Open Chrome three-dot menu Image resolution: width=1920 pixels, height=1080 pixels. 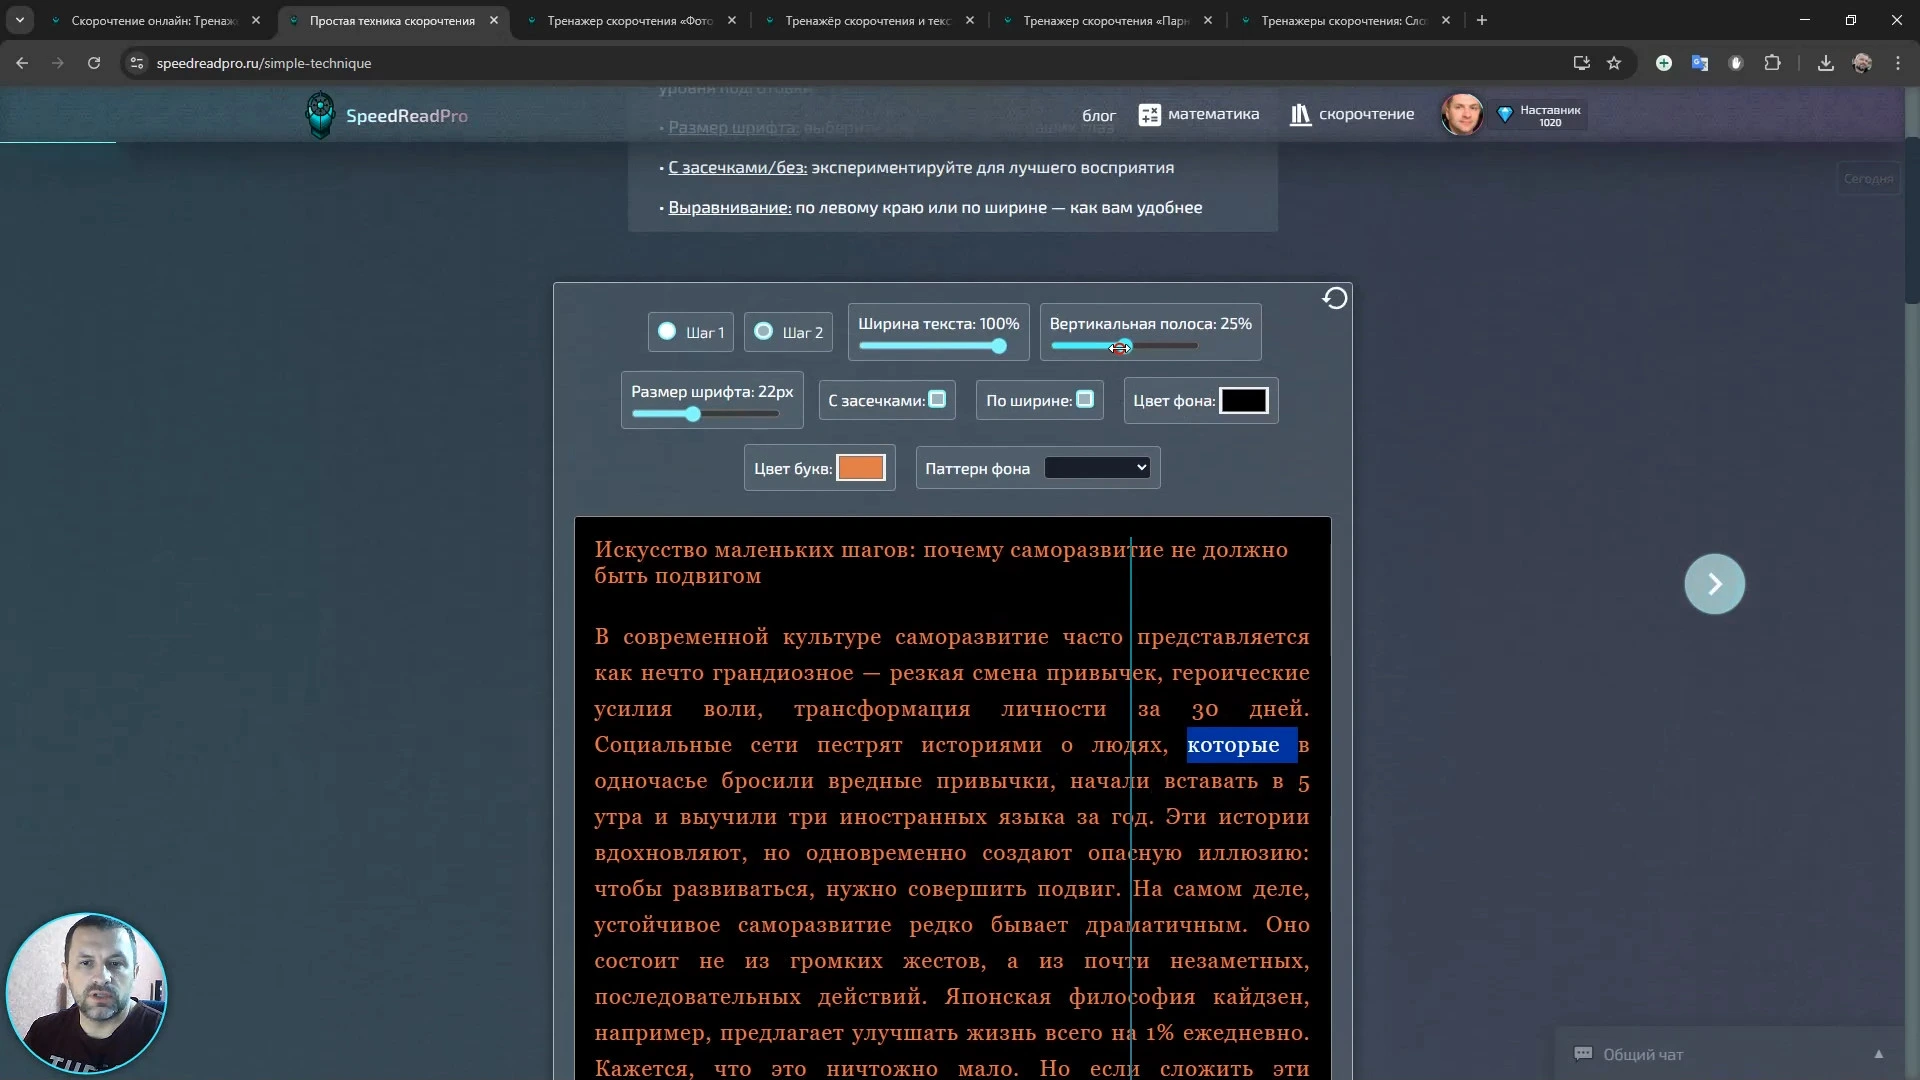[1898, 63]
